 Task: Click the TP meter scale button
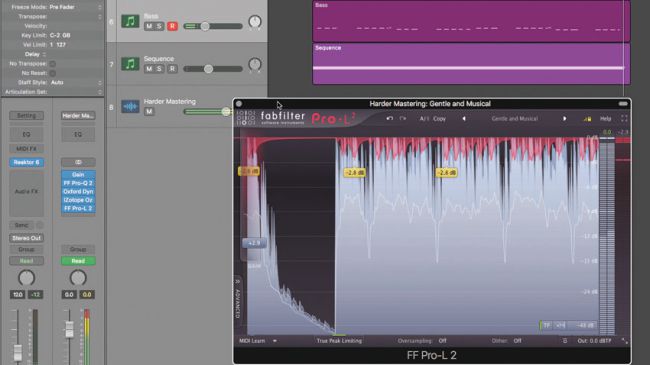[x=547, y=326]
